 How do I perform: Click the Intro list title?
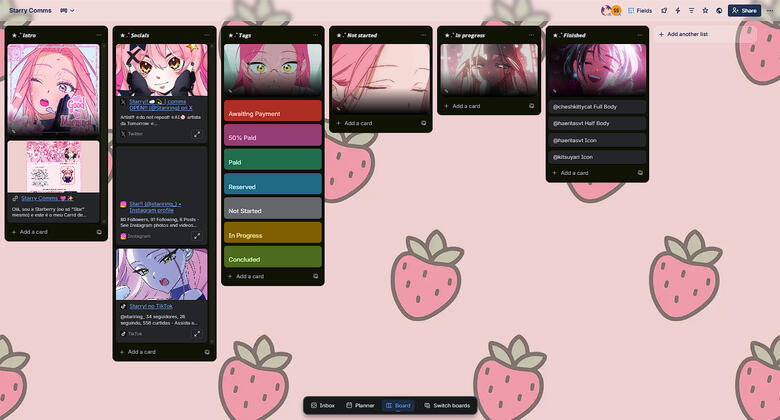coord(29,35)
